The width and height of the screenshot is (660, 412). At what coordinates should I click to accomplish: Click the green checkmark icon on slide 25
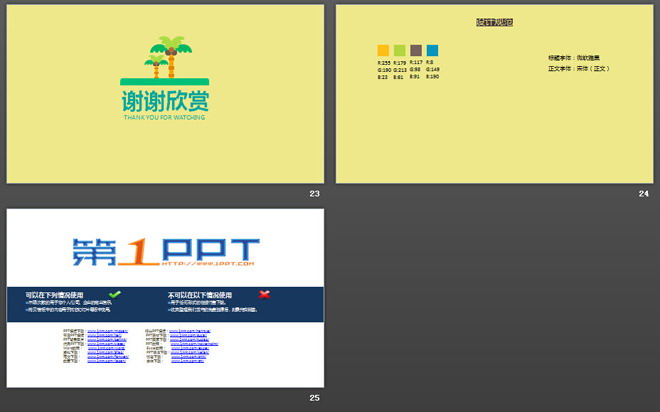click(114, 294)
